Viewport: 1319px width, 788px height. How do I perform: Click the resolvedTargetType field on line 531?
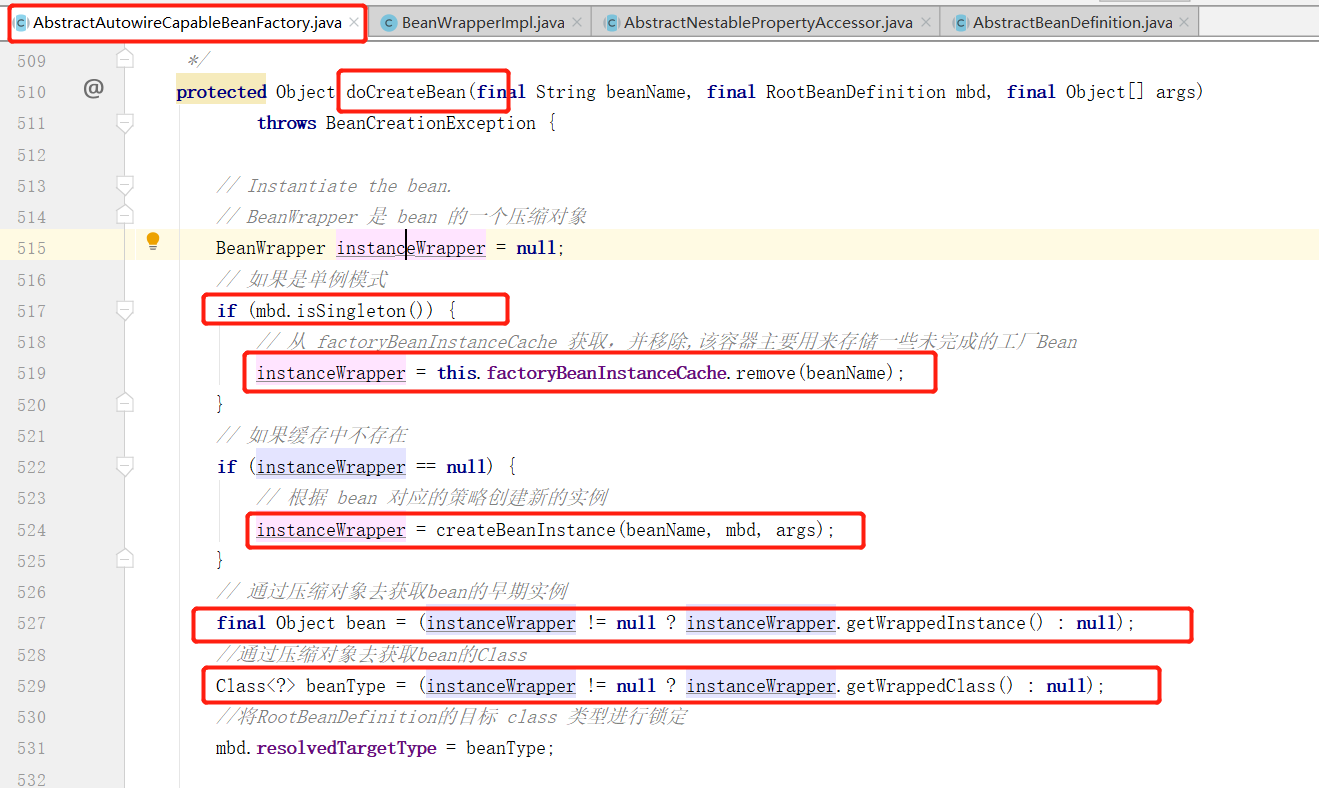coord(346,748)
